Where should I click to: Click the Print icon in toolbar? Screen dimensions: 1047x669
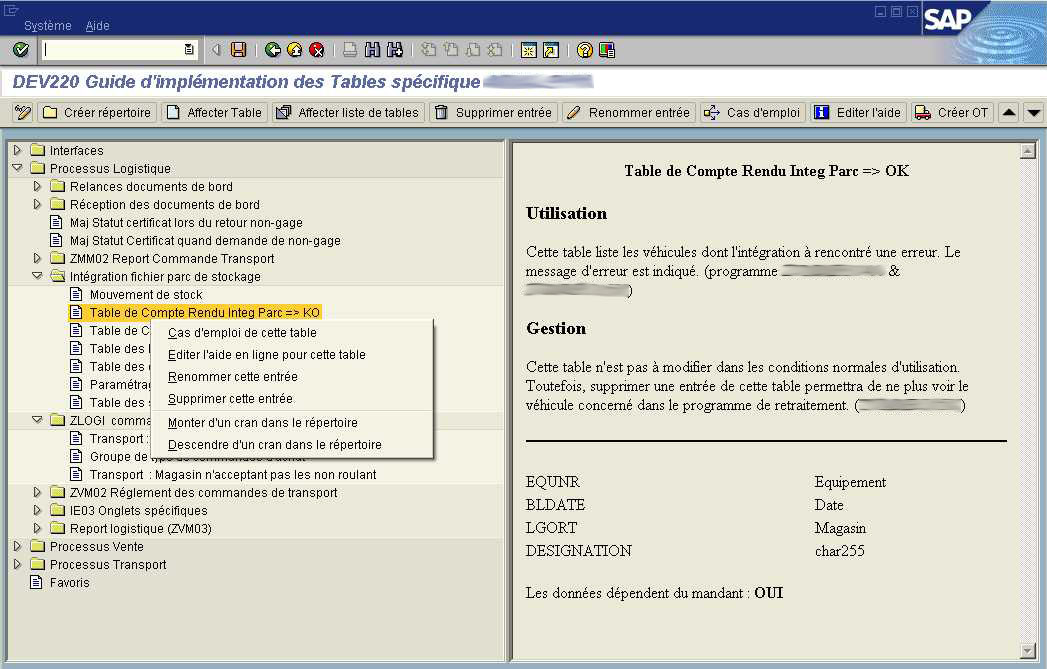[x=350, y=50]
